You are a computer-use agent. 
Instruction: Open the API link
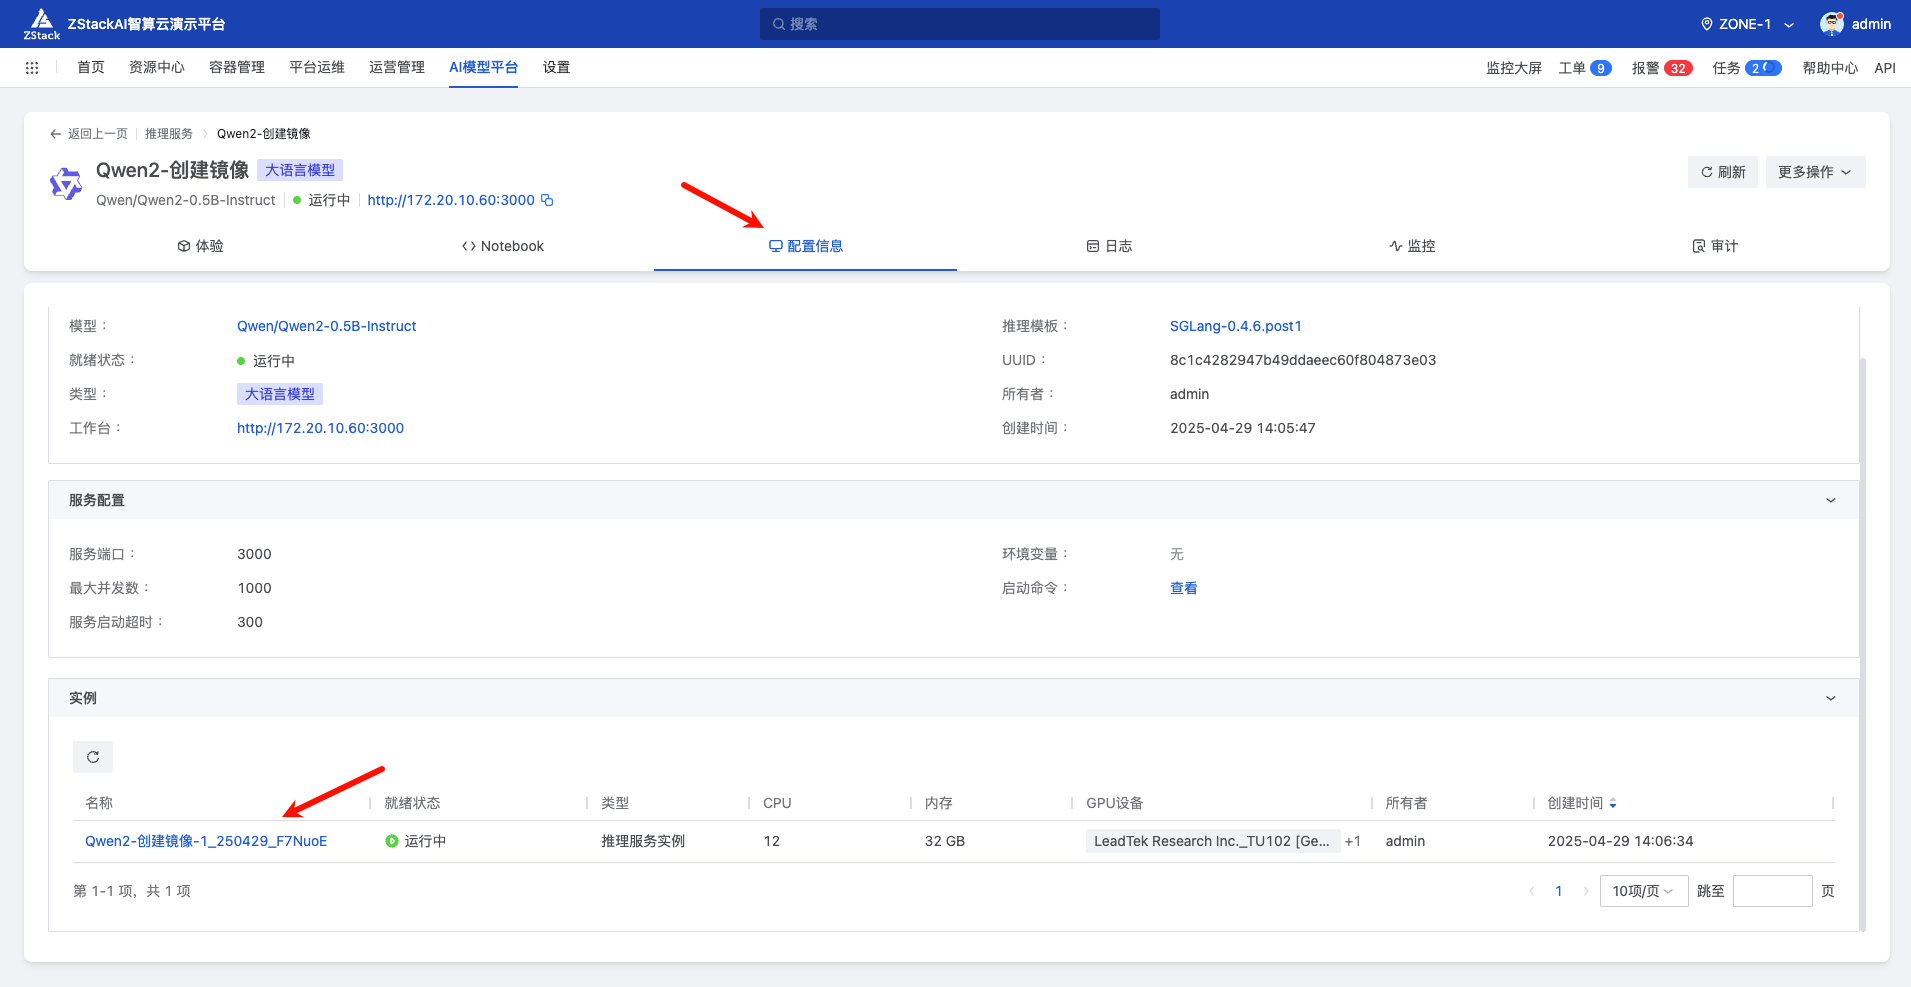(x=1885, y=68)
